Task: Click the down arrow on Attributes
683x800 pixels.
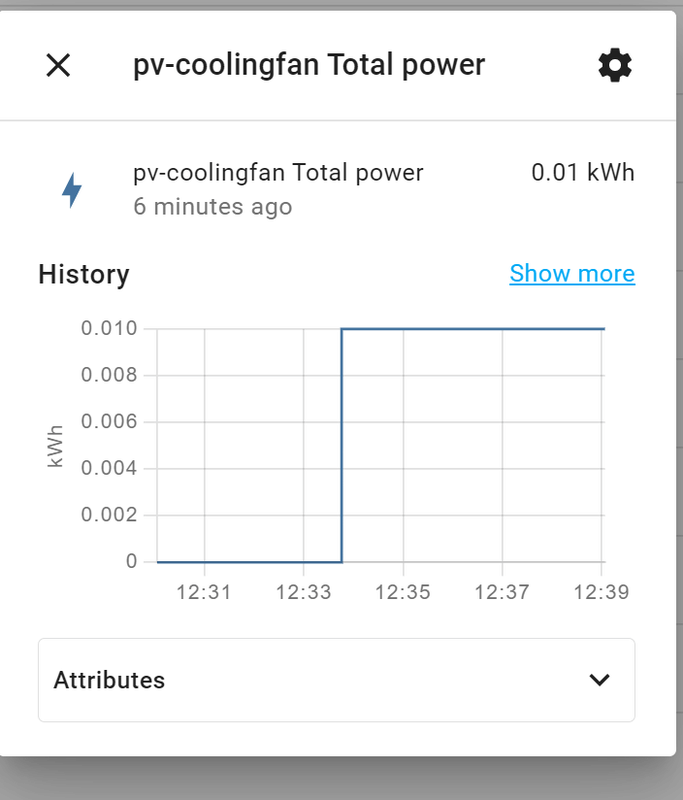Action: click(x=600, y=679)
